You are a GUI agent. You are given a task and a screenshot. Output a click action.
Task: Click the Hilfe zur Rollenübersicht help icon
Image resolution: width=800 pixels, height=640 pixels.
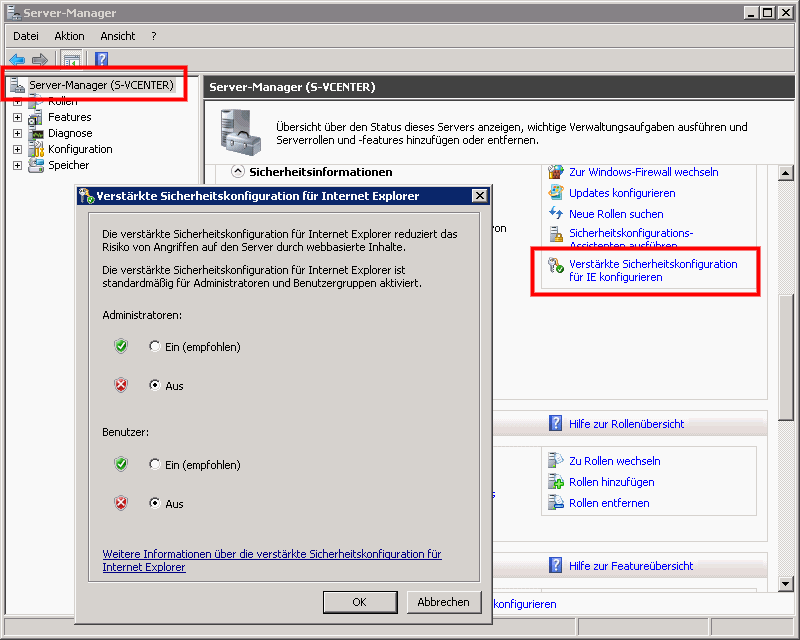pyautogui.click(x=556, y=424)
